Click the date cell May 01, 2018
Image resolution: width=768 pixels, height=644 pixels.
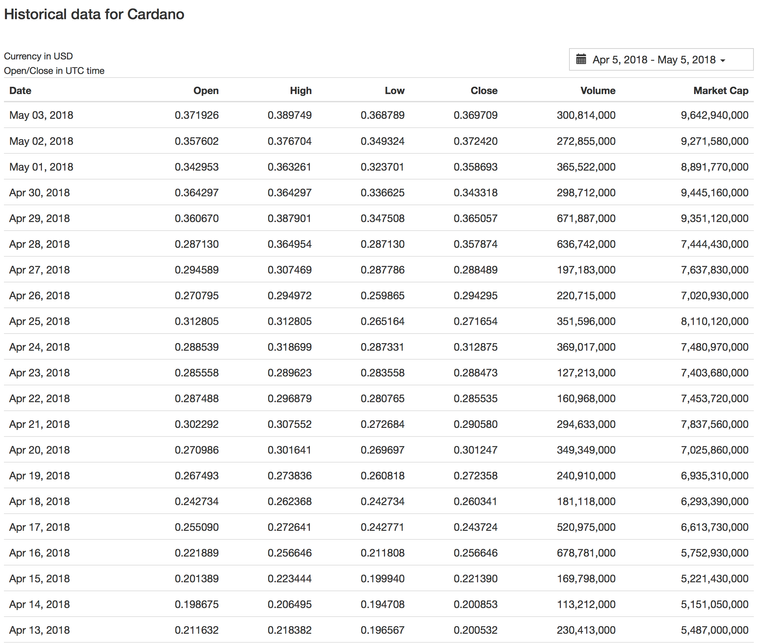coord(41,167)
